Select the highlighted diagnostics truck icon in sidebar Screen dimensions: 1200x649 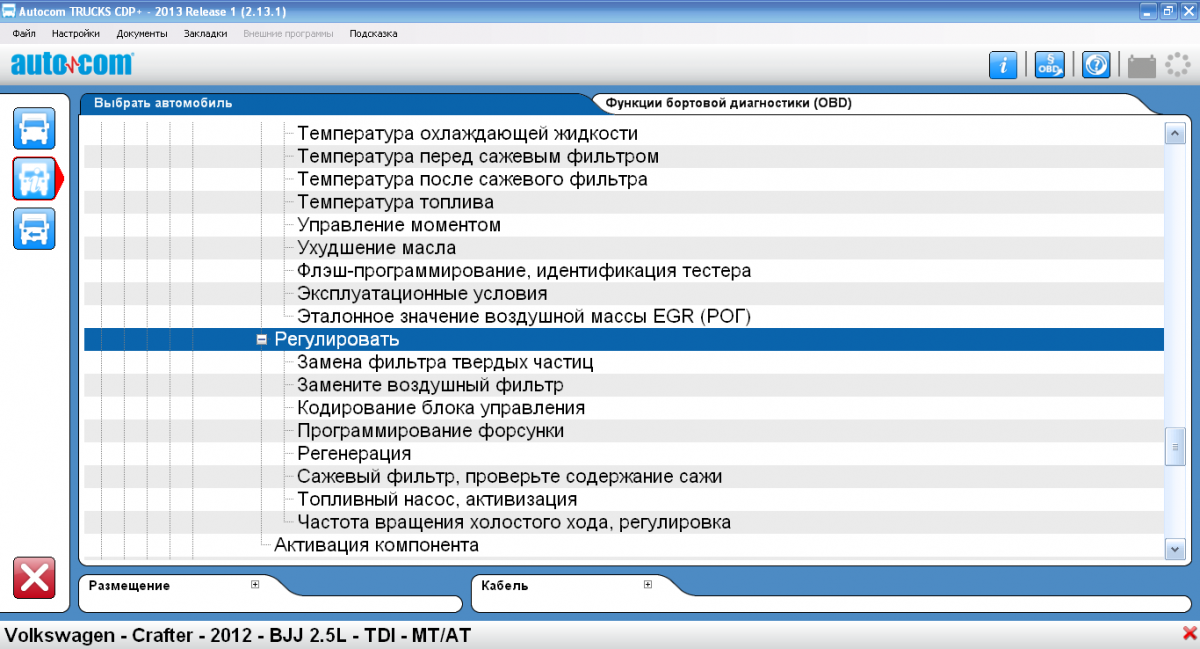(34, 178)
